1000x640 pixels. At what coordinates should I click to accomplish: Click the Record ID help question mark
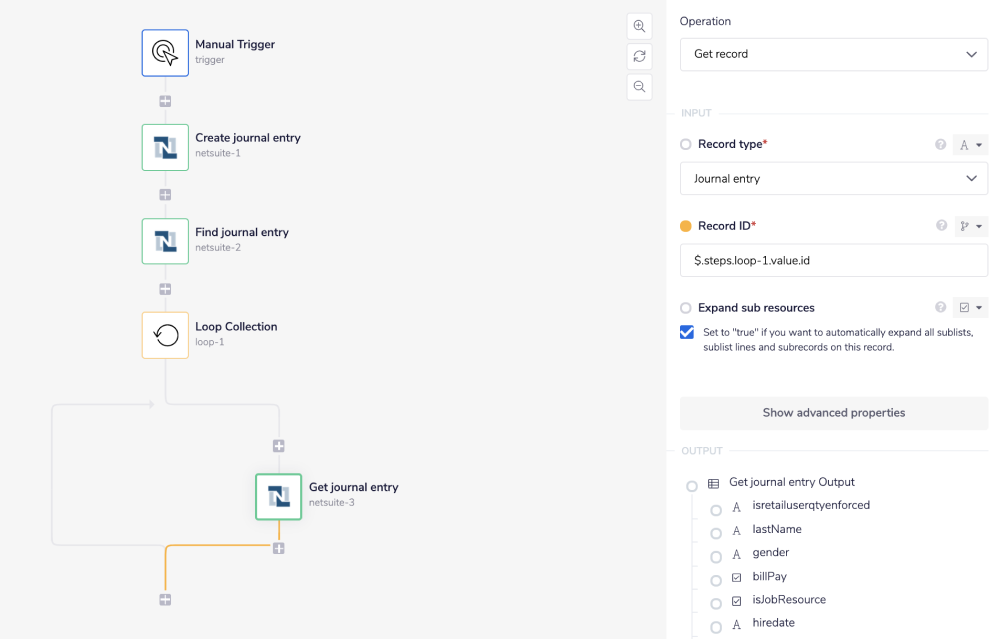[x=940, y=226]
